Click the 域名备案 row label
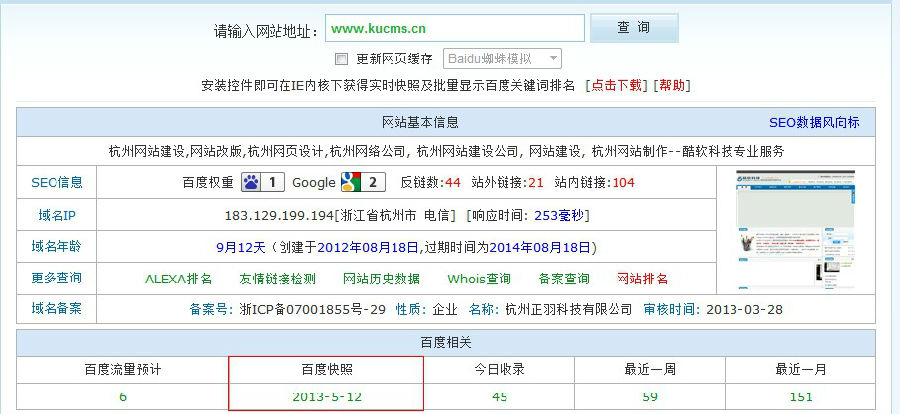The width and height of the screenshot is (900, 414). tap(57, 309)
